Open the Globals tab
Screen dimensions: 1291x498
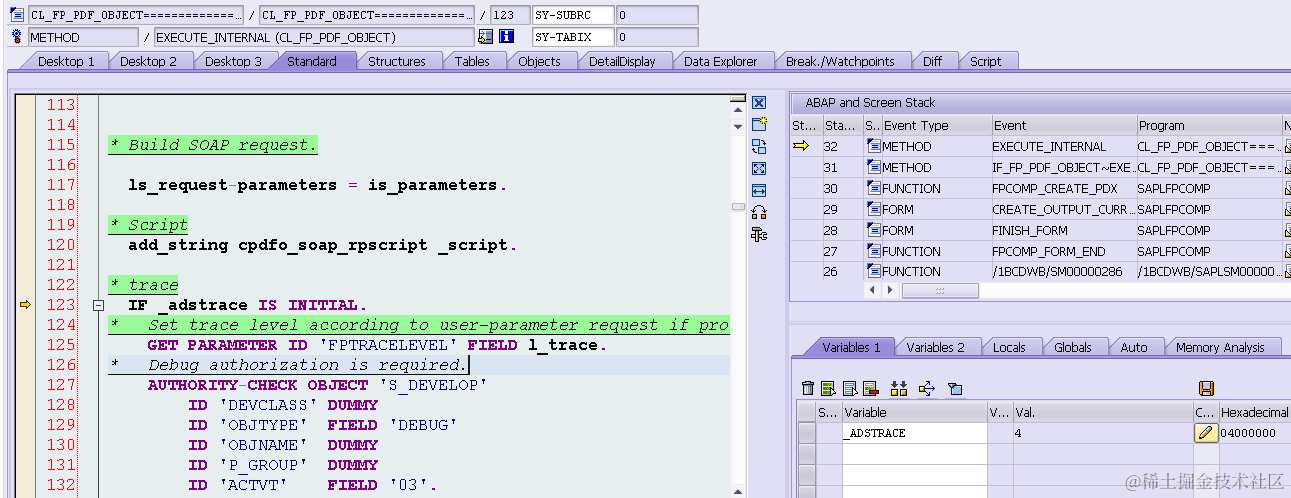coord(1072,347)
